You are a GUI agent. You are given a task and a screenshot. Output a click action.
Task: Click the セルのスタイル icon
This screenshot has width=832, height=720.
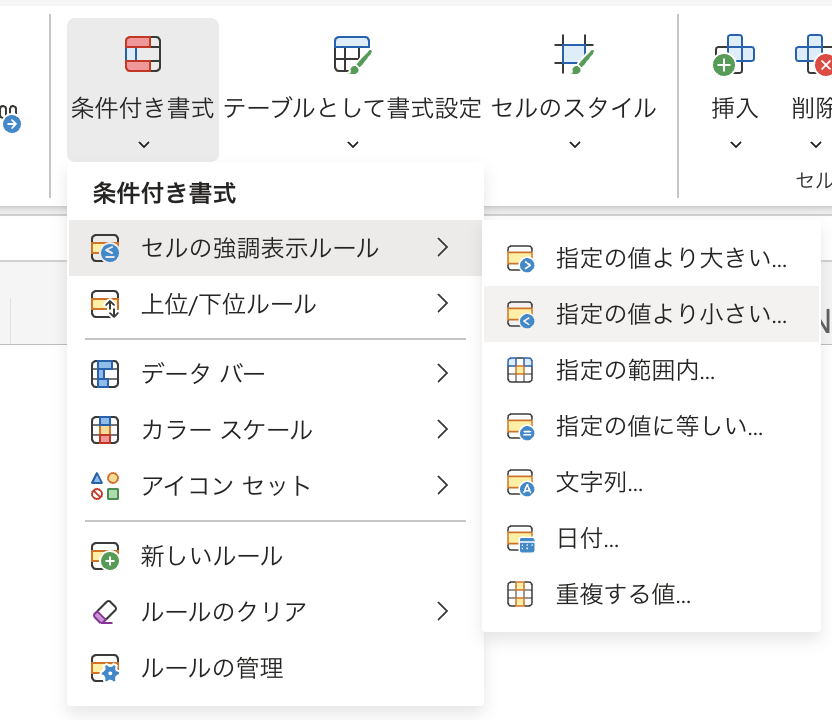tap(574, 54)
